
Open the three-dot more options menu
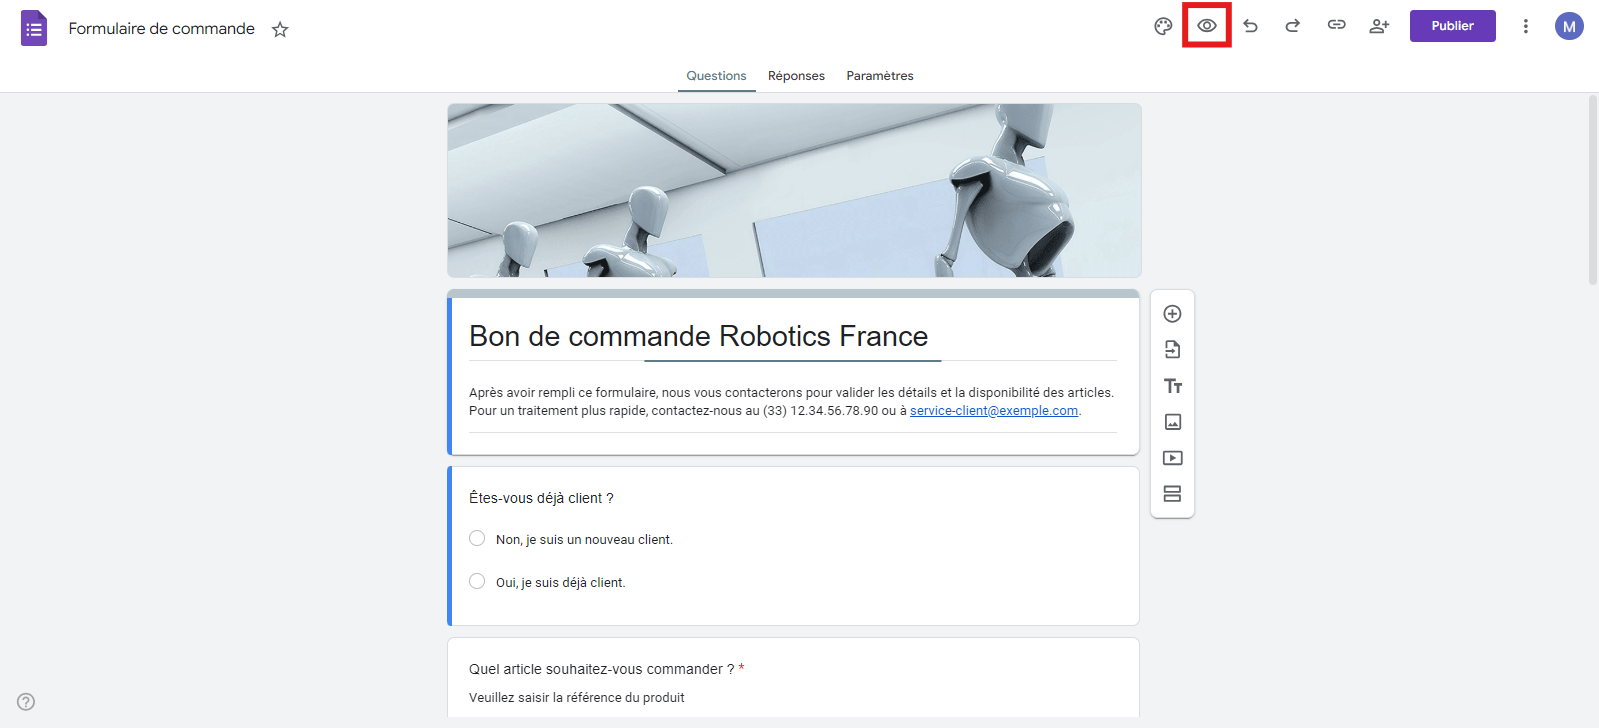tap(1525, 27)
